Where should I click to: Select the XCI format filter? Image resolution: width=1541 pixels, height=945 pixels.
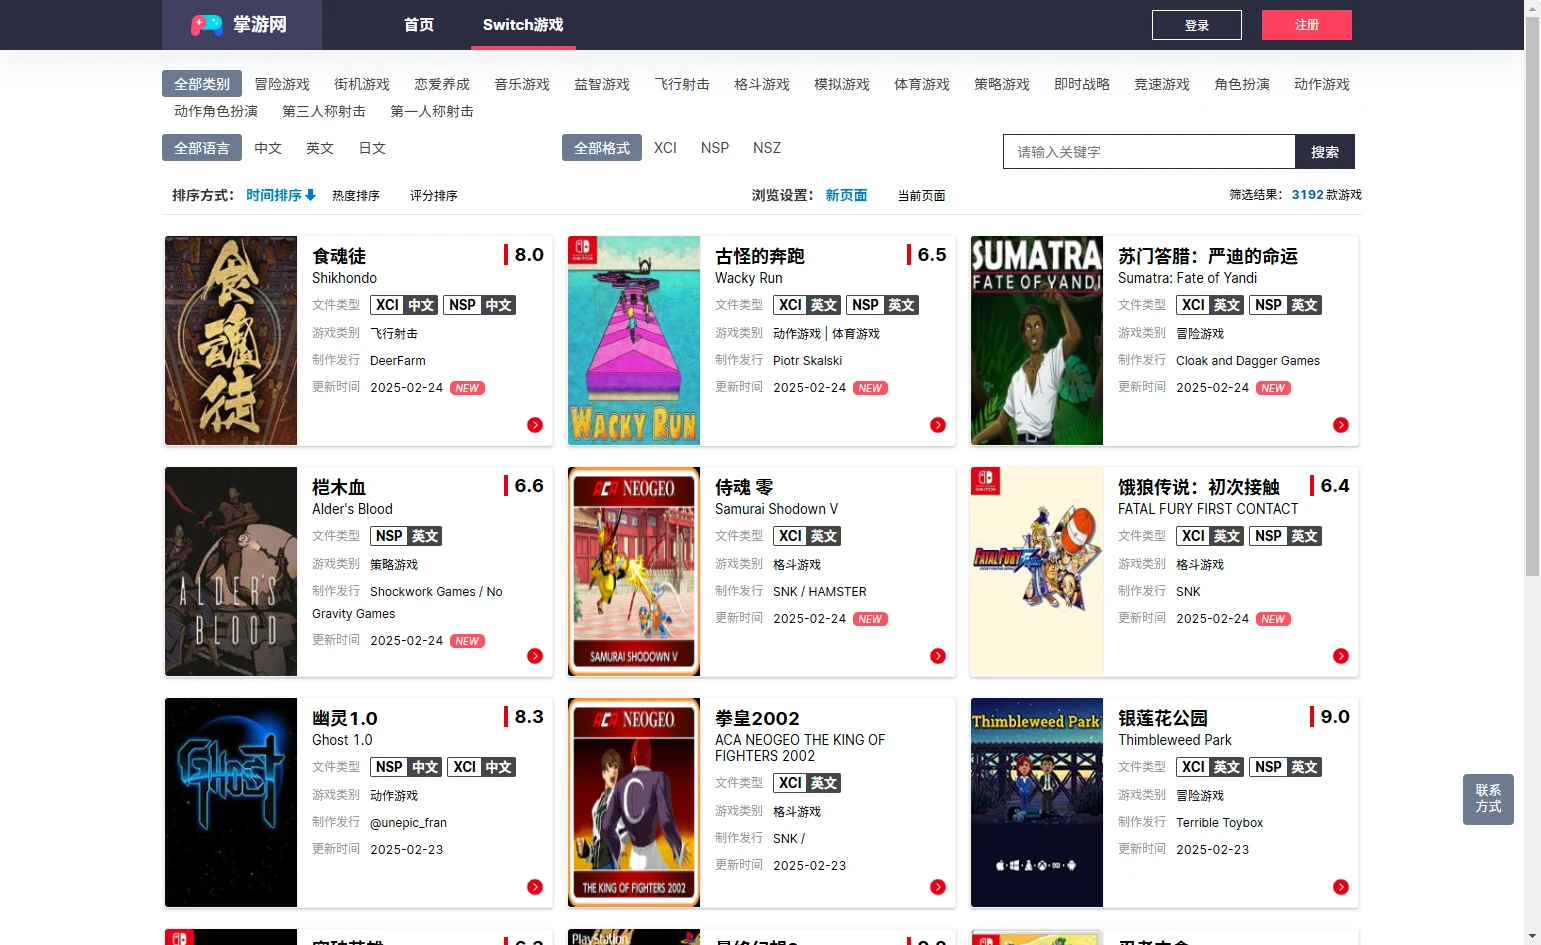click(665, 148)
